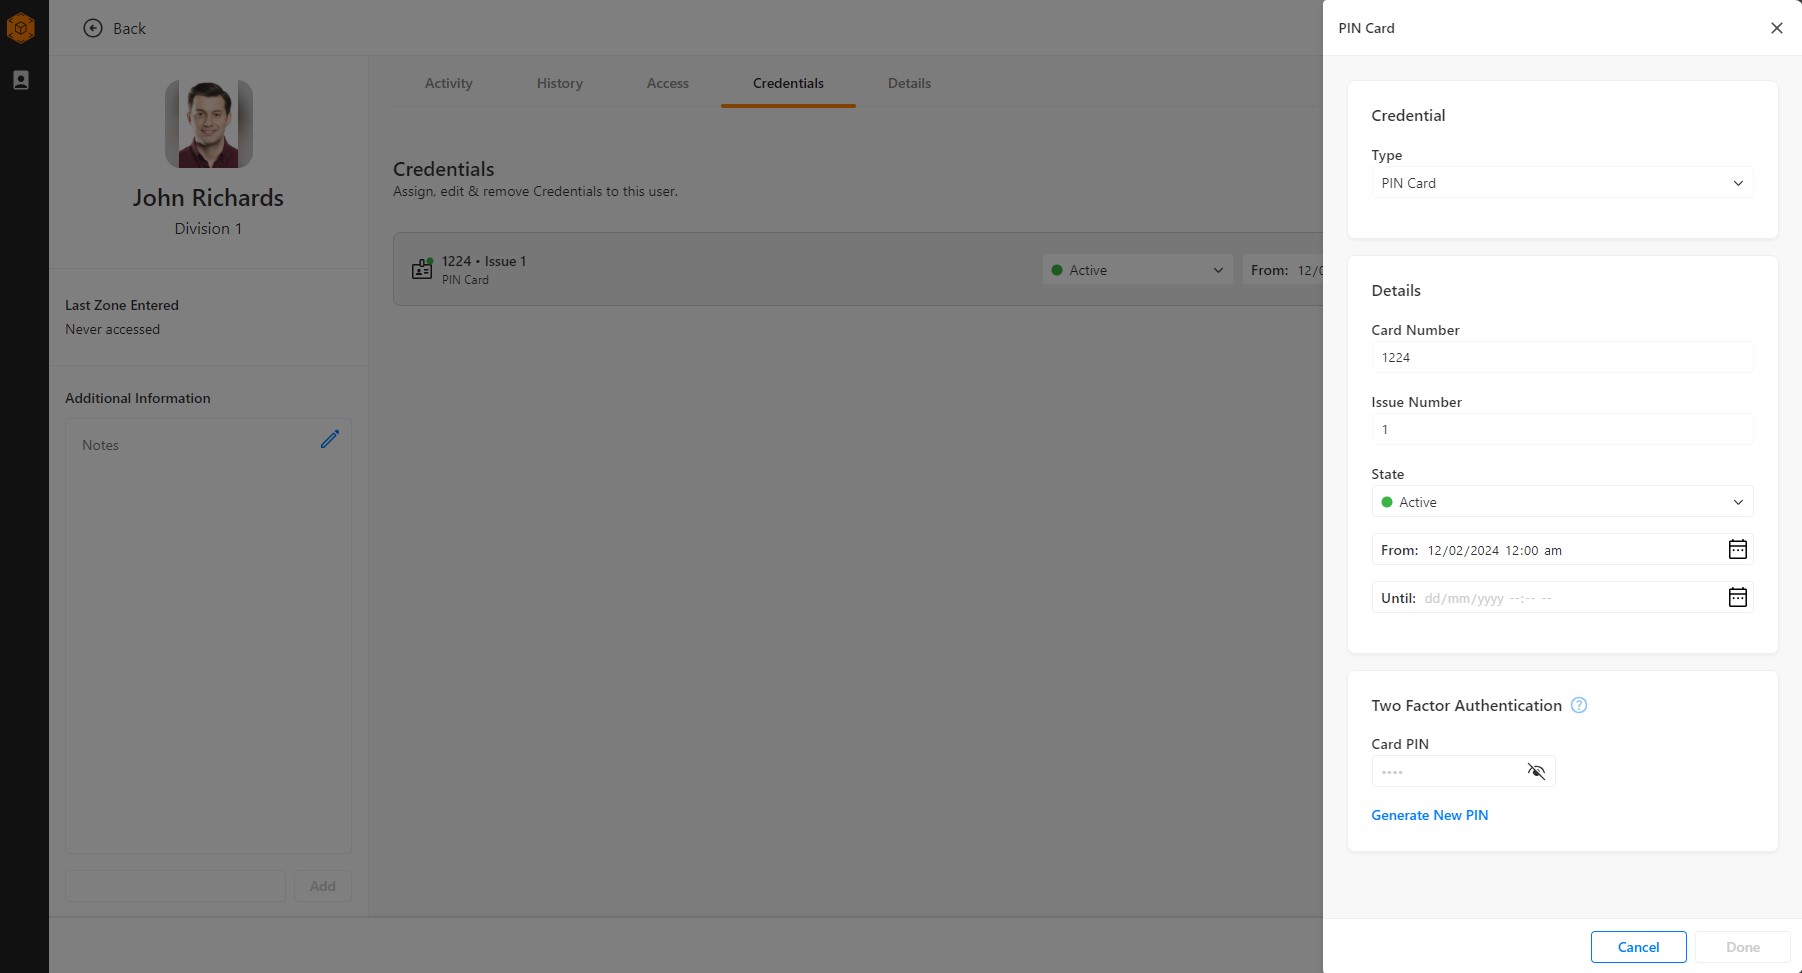Close the PIN Card panel

[1776, 28]
